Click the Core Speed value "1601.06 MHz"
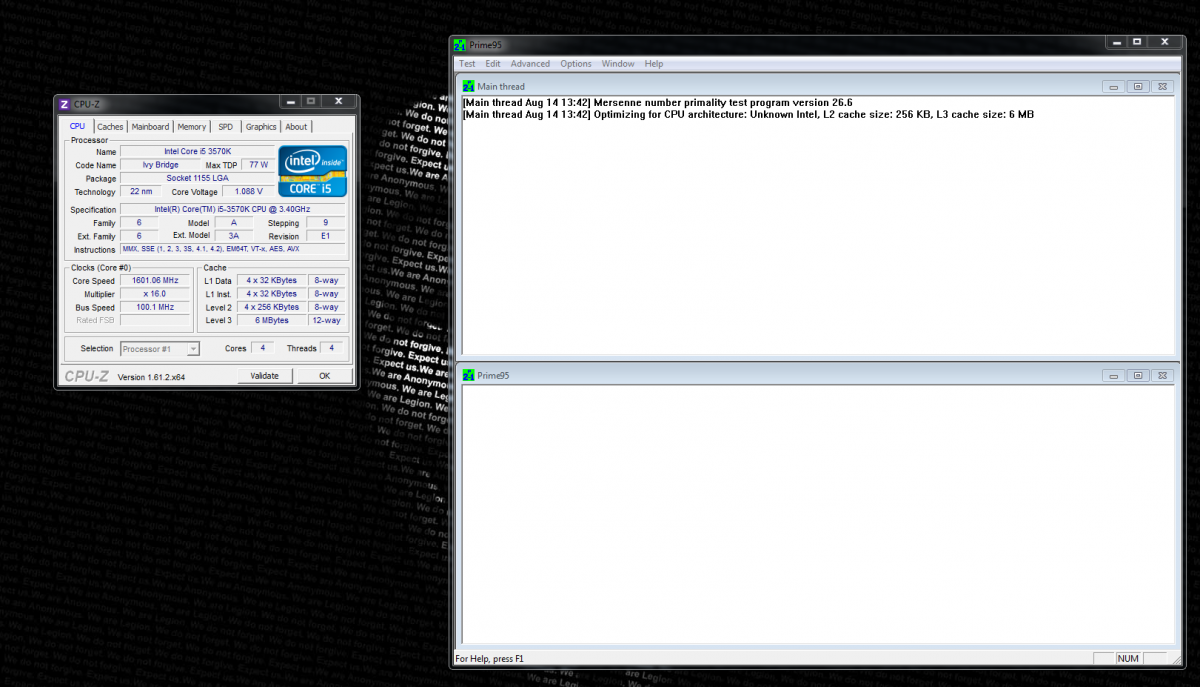 154,281
